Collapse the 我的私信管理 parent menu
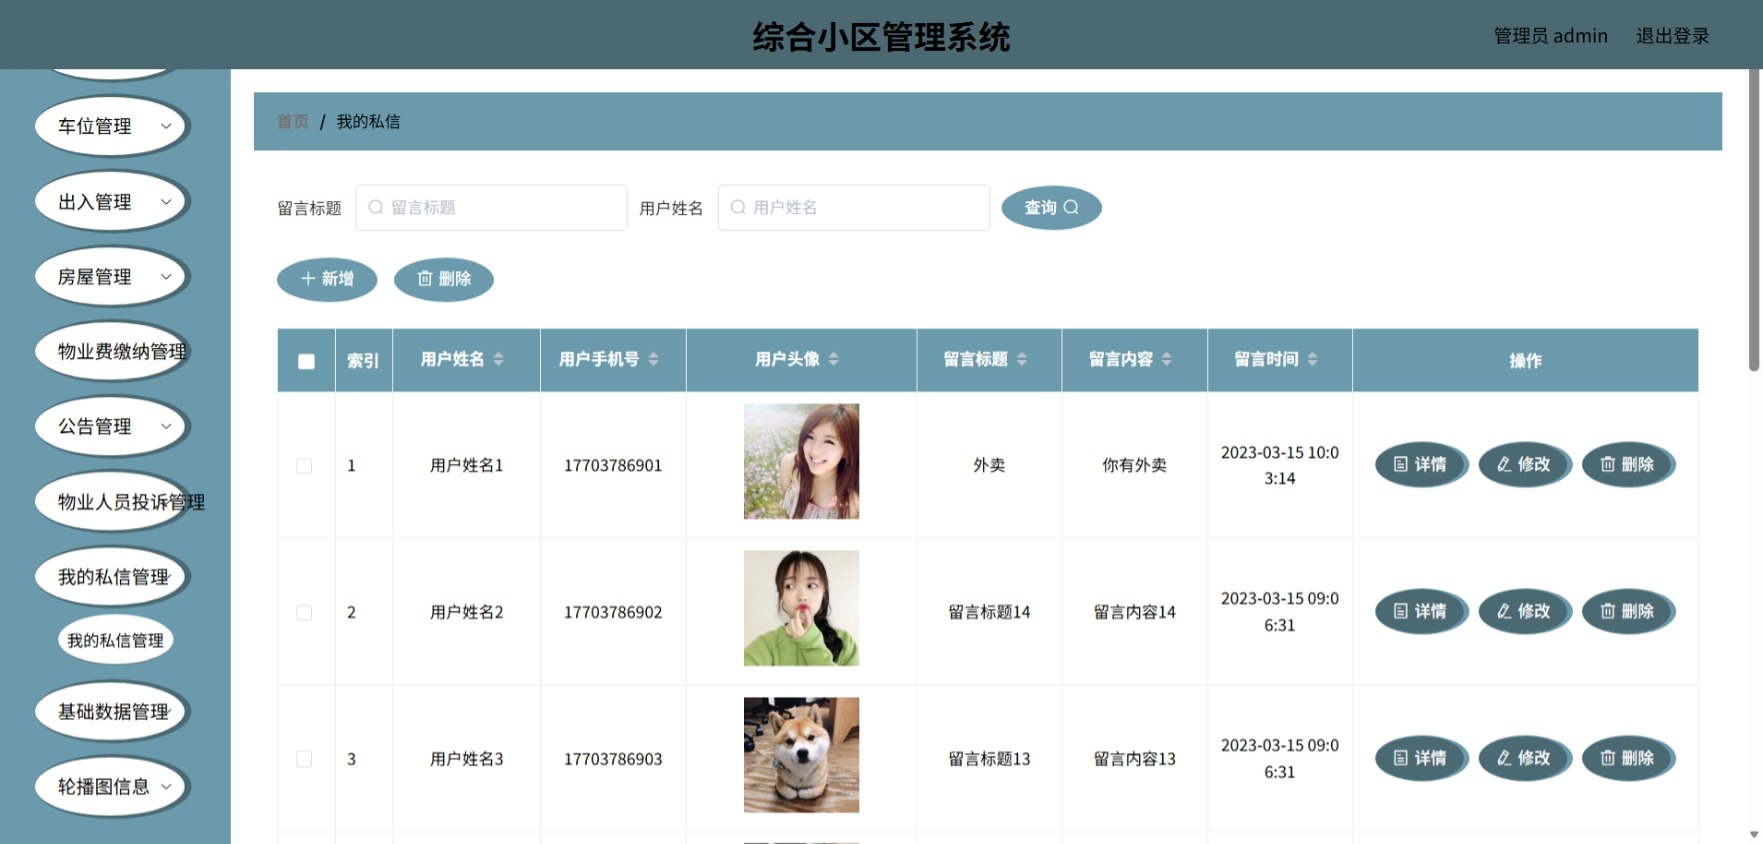 click(112, 577)
